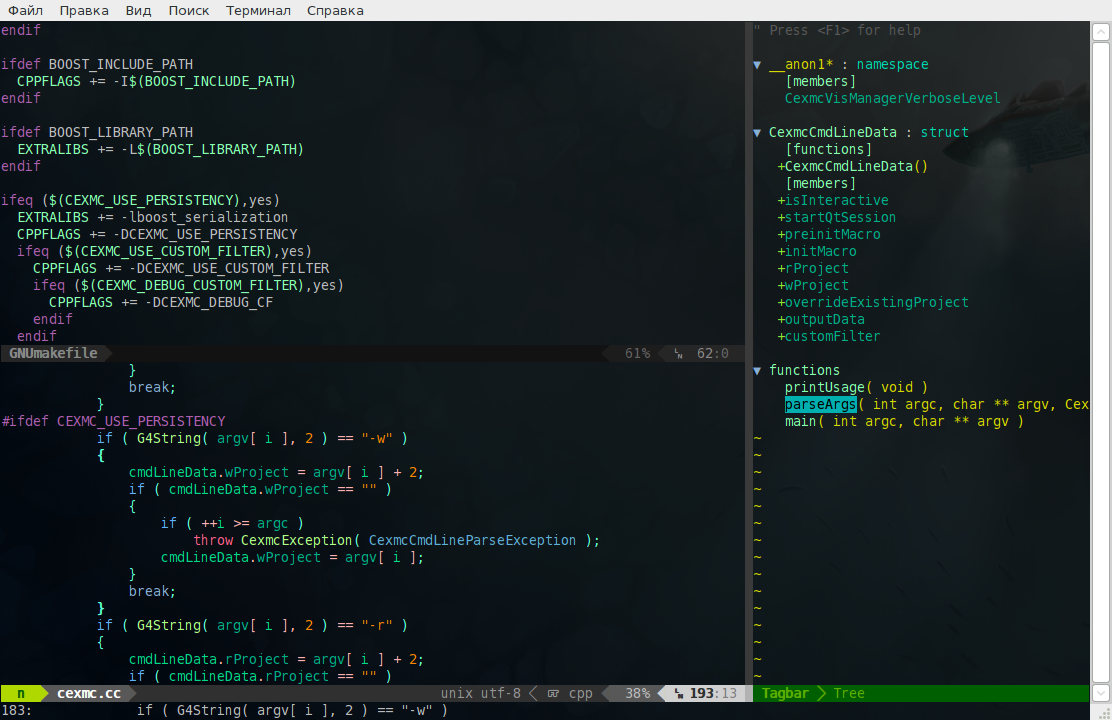The height and width of the screenshot is (720, 1112).
Task: Click the terminal scrollbar down arrow
Action: pyautogui.click(x=1101, y=692)
